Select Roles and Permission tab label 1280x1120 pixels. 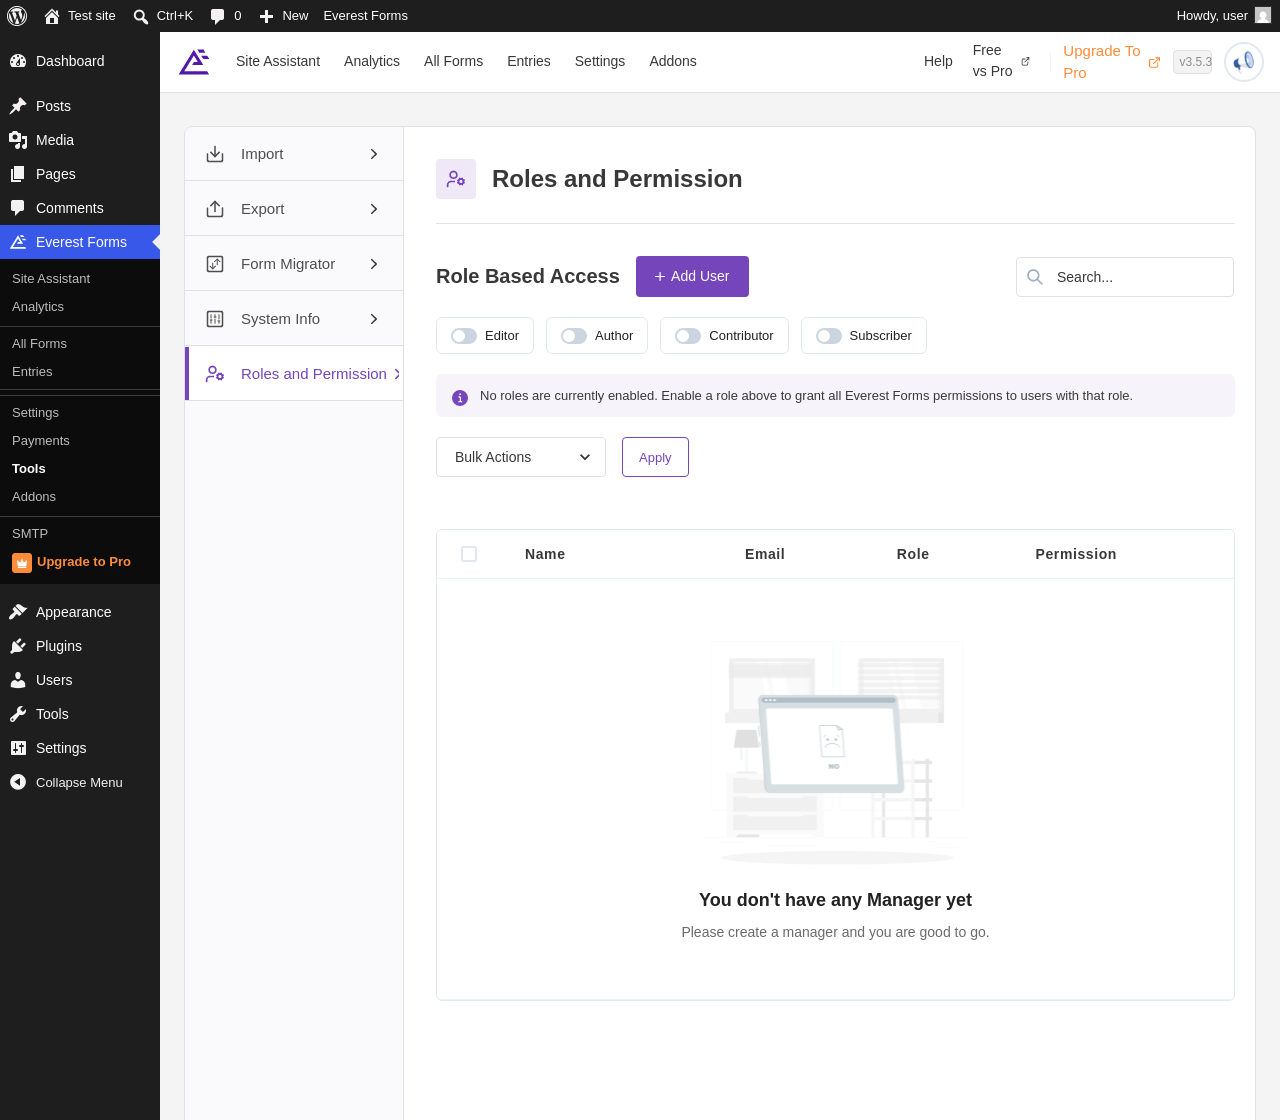[314, 374]
